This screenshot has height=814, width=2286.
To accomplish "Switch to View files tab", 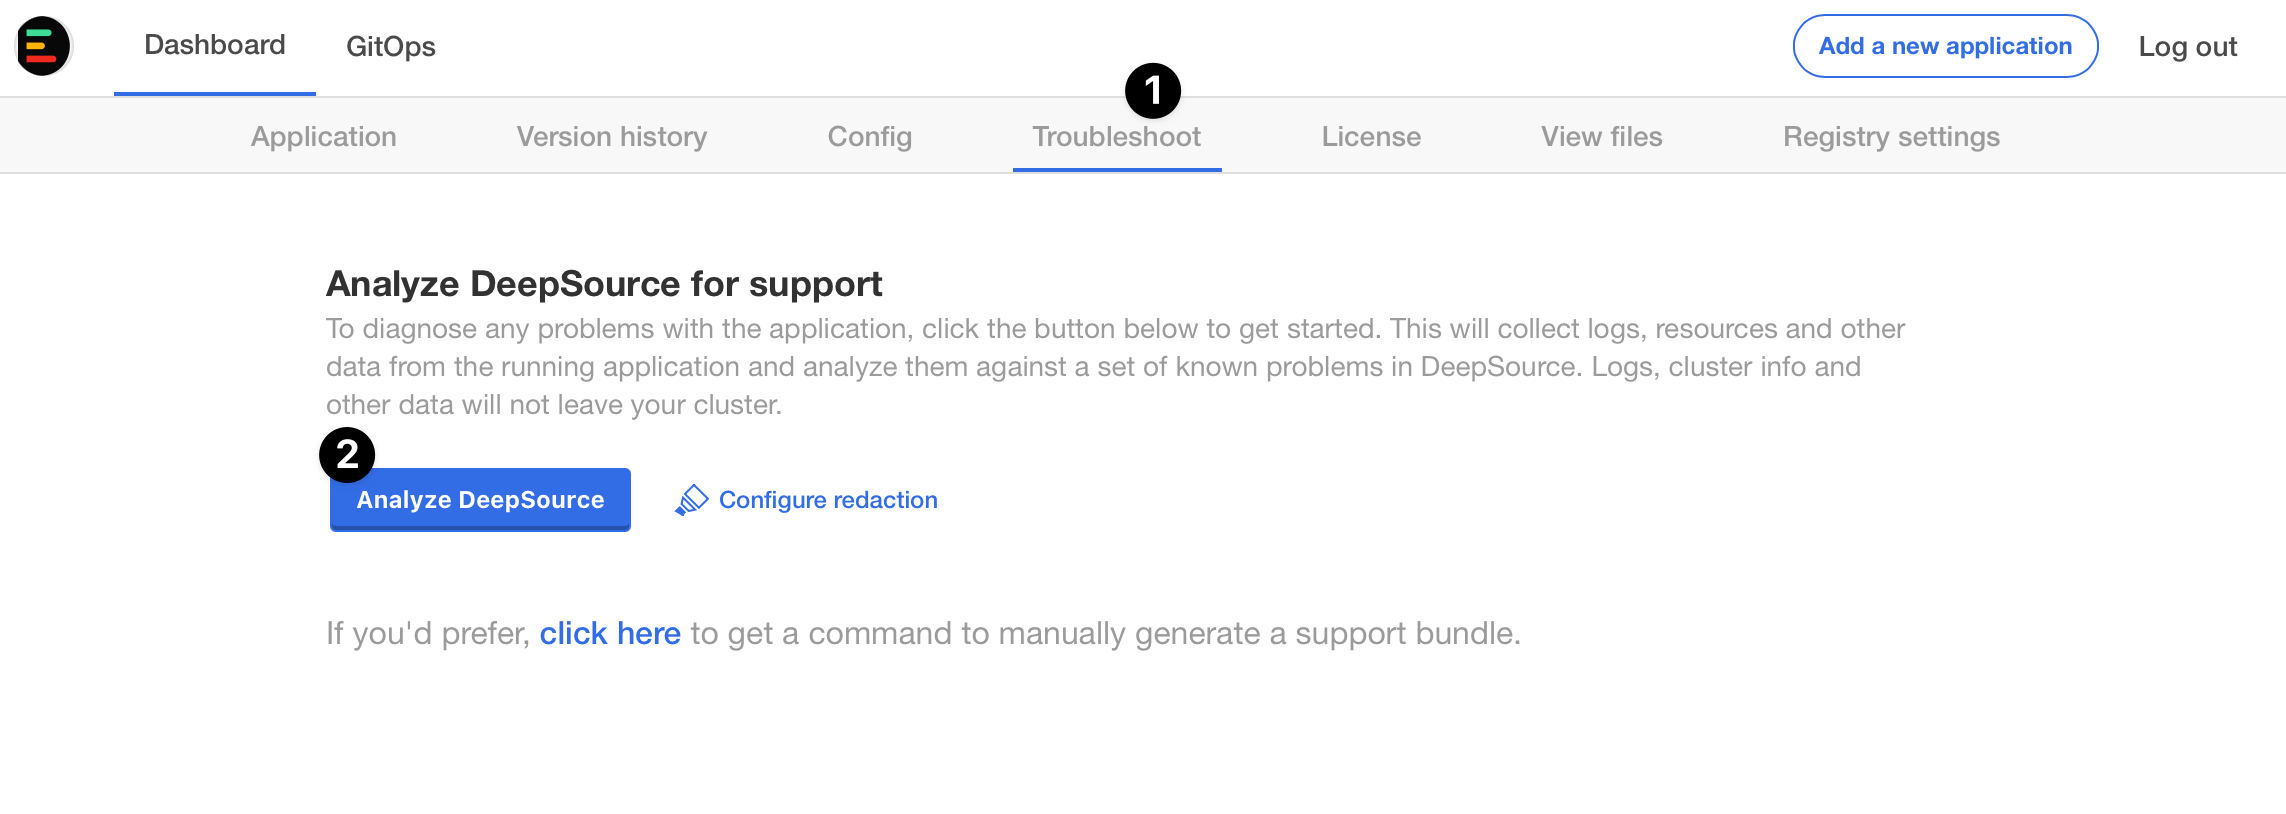I will (1601, 137).
